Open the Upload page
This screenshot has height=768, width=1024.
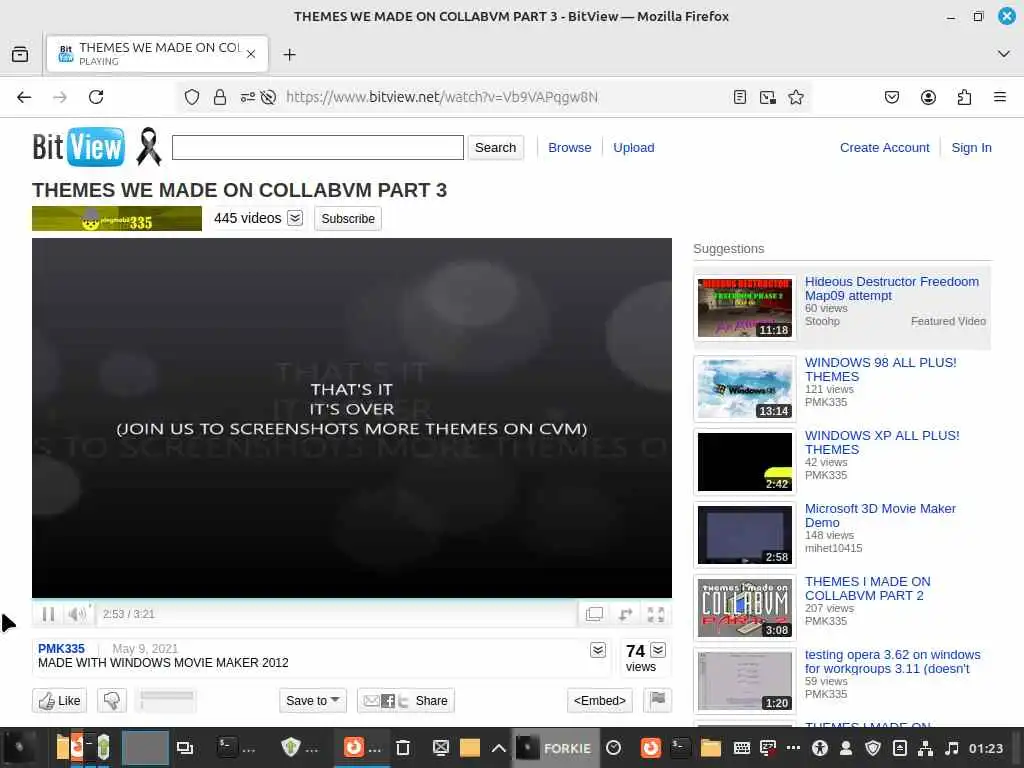click(x=633, y=148)
